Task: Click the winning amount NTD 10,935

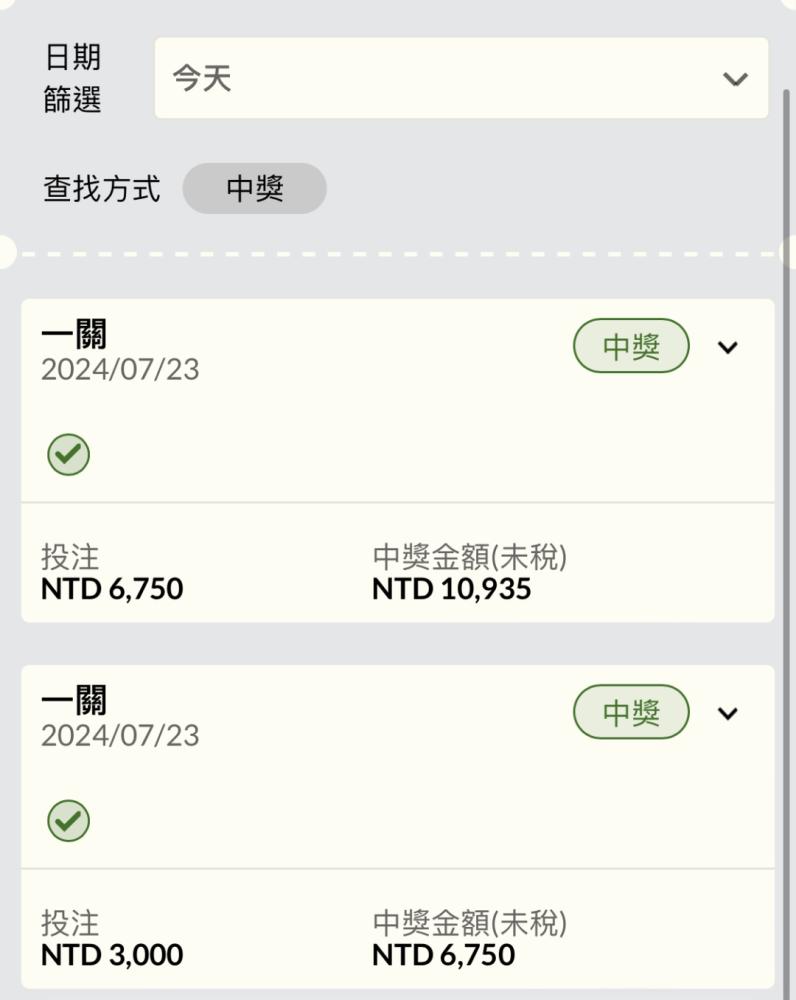Action: (x=451, y=589)
